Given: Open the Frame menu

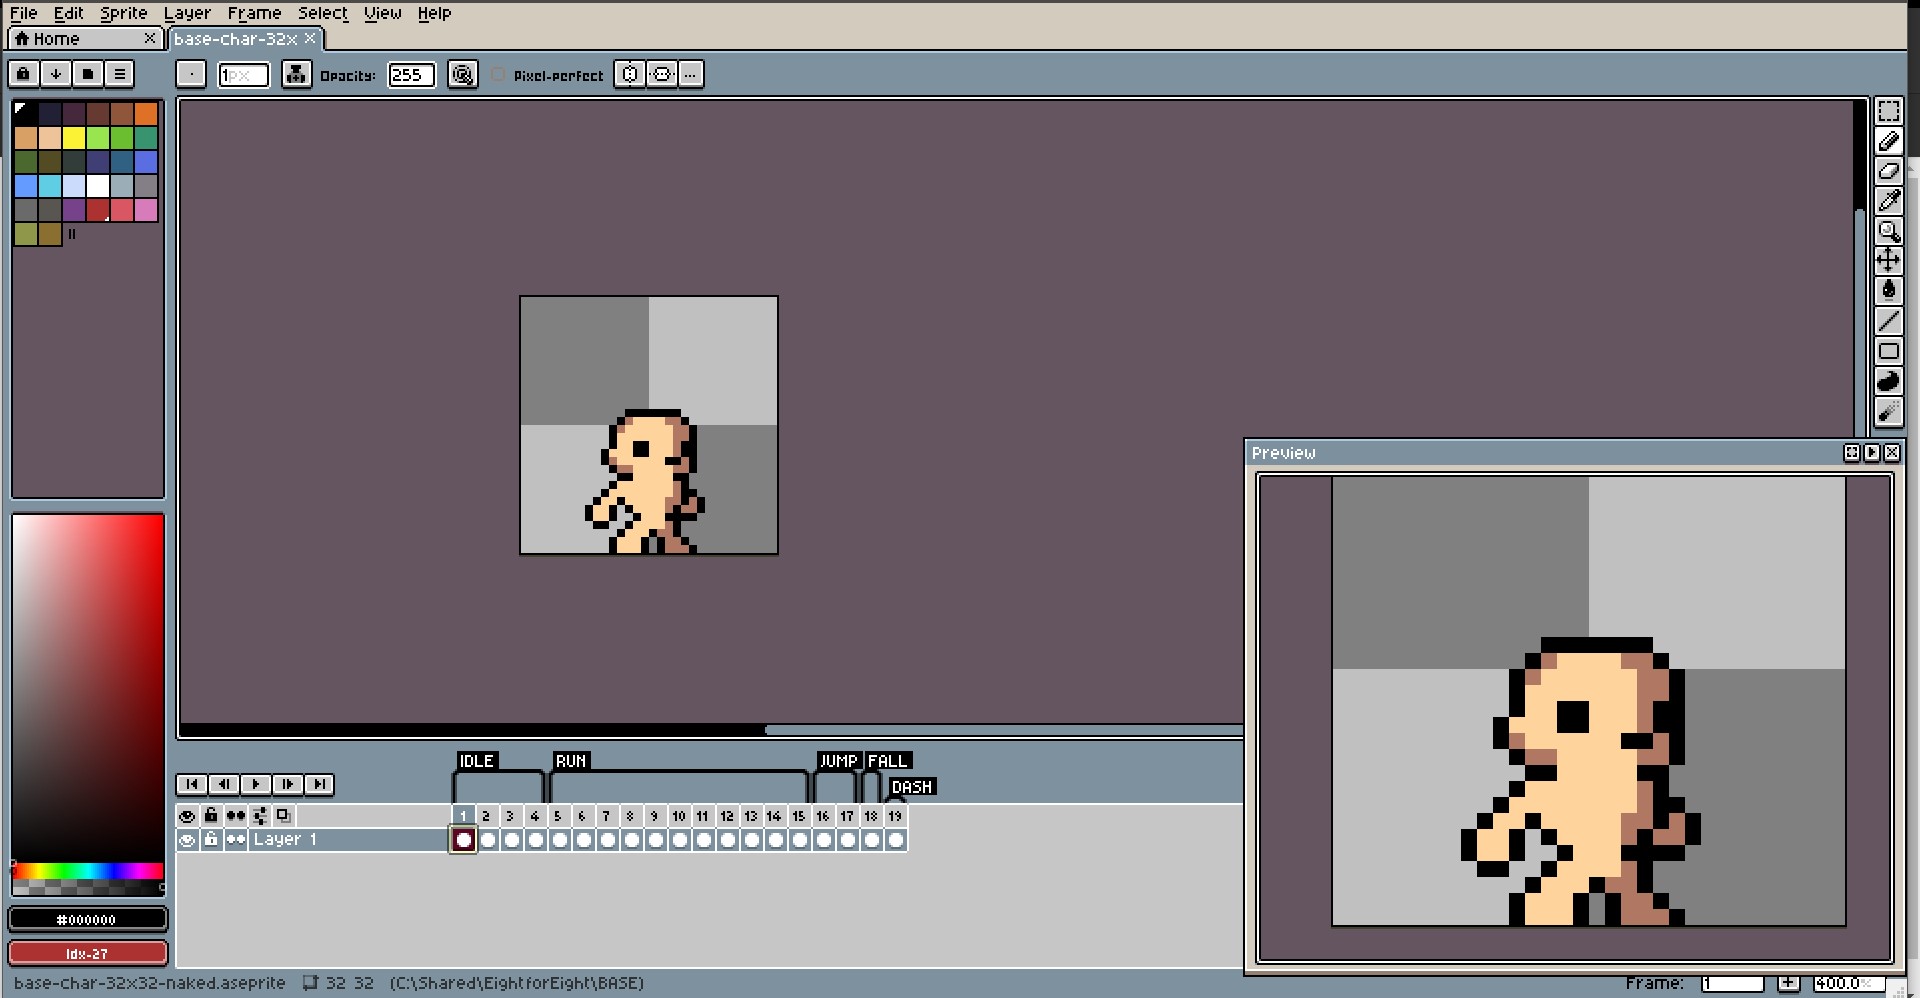Looking at the screenshot, I should click(x=254, y=13).
